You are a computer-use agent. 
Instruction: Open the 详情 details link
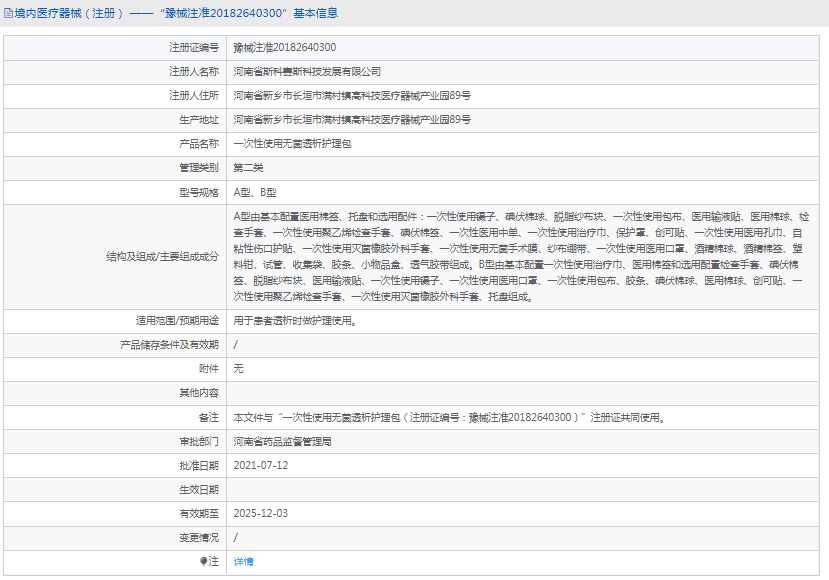(x=243, y=561)
